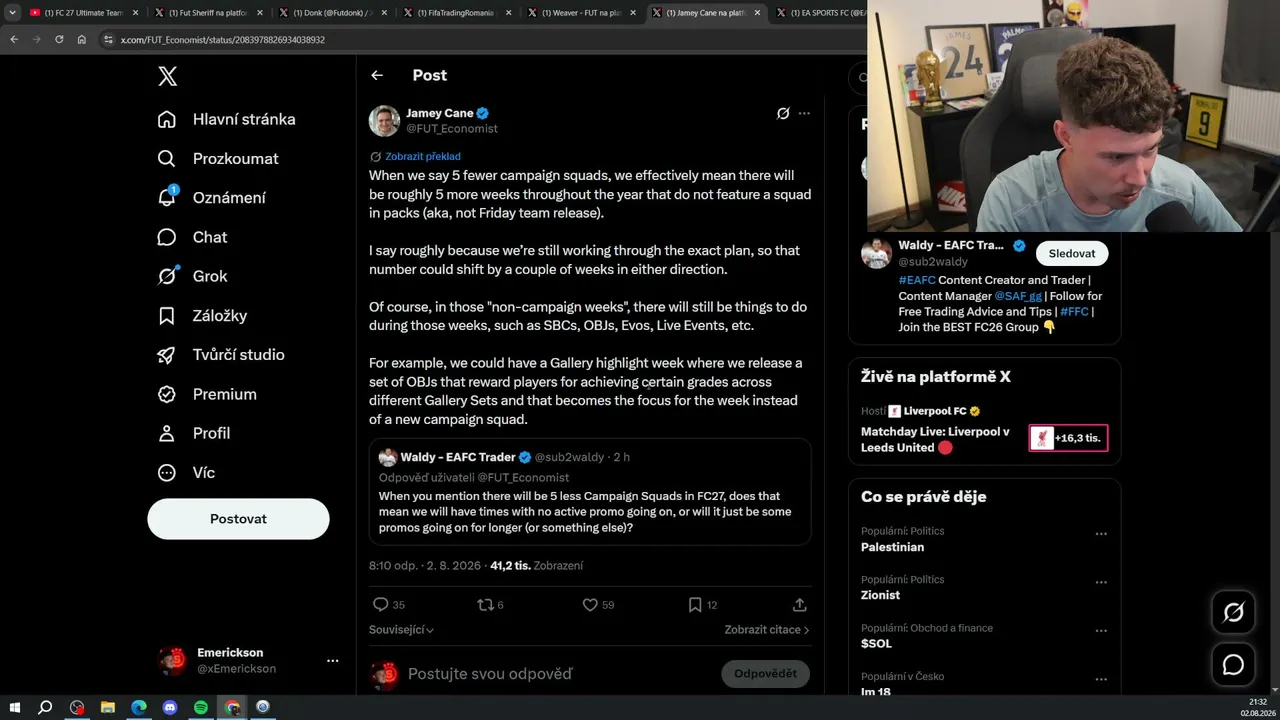Viewport: 1280px width, 720px height.
Task: Open Waldy's quoted post @sub2waldy handle
Action: click(570, 457)
